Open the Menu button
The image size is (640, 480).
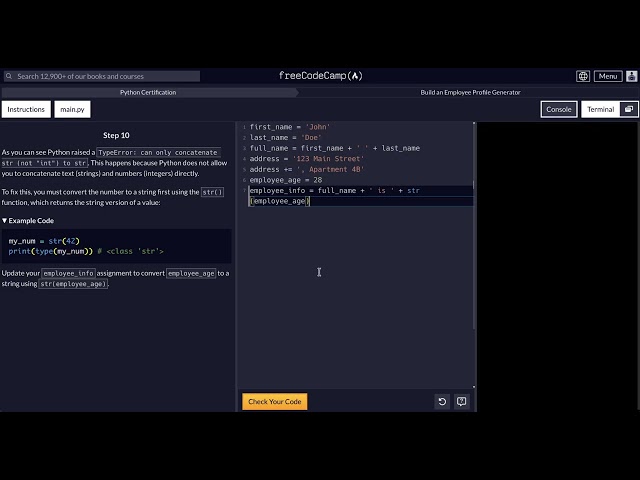(x=608, y=76)
